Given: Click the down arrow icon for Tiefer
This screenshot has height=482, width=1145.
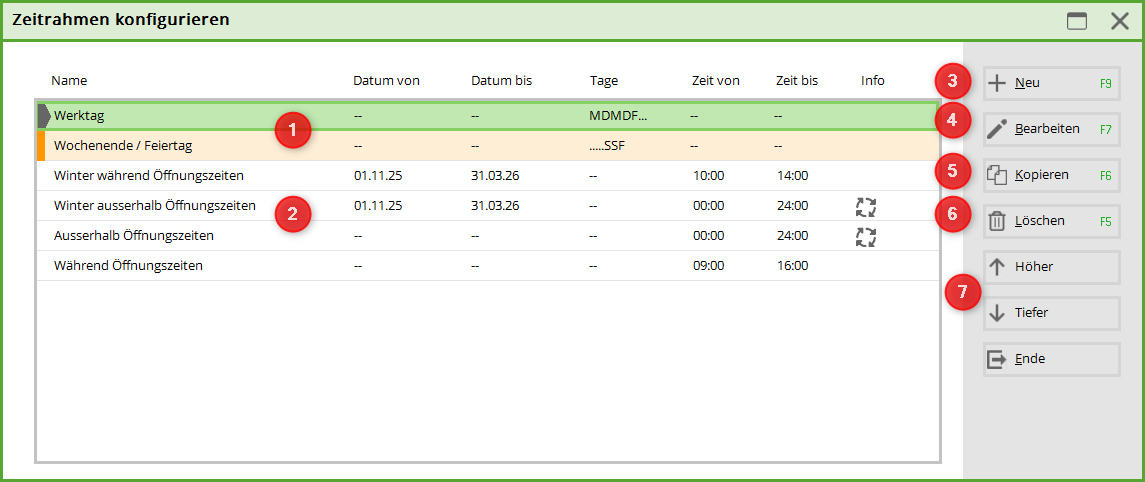Looking at the screenshot, I should click(x=997, y=313).
